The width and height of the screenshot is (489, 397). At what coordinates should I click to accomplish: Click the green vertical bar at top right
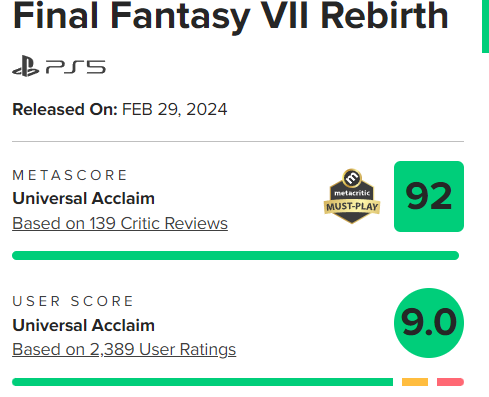click(485, 26)
